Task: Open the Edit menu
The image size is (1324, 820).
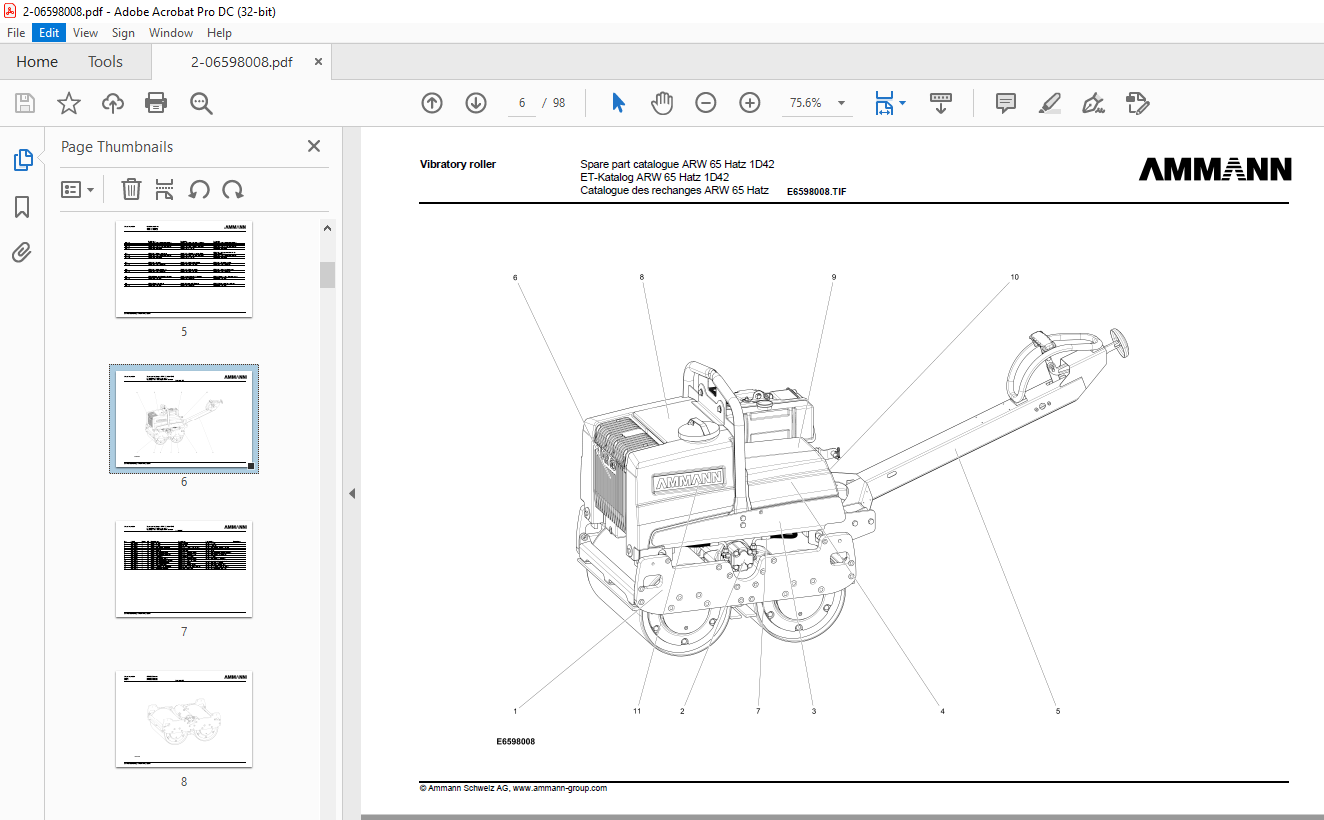Action: click(49, 33)
